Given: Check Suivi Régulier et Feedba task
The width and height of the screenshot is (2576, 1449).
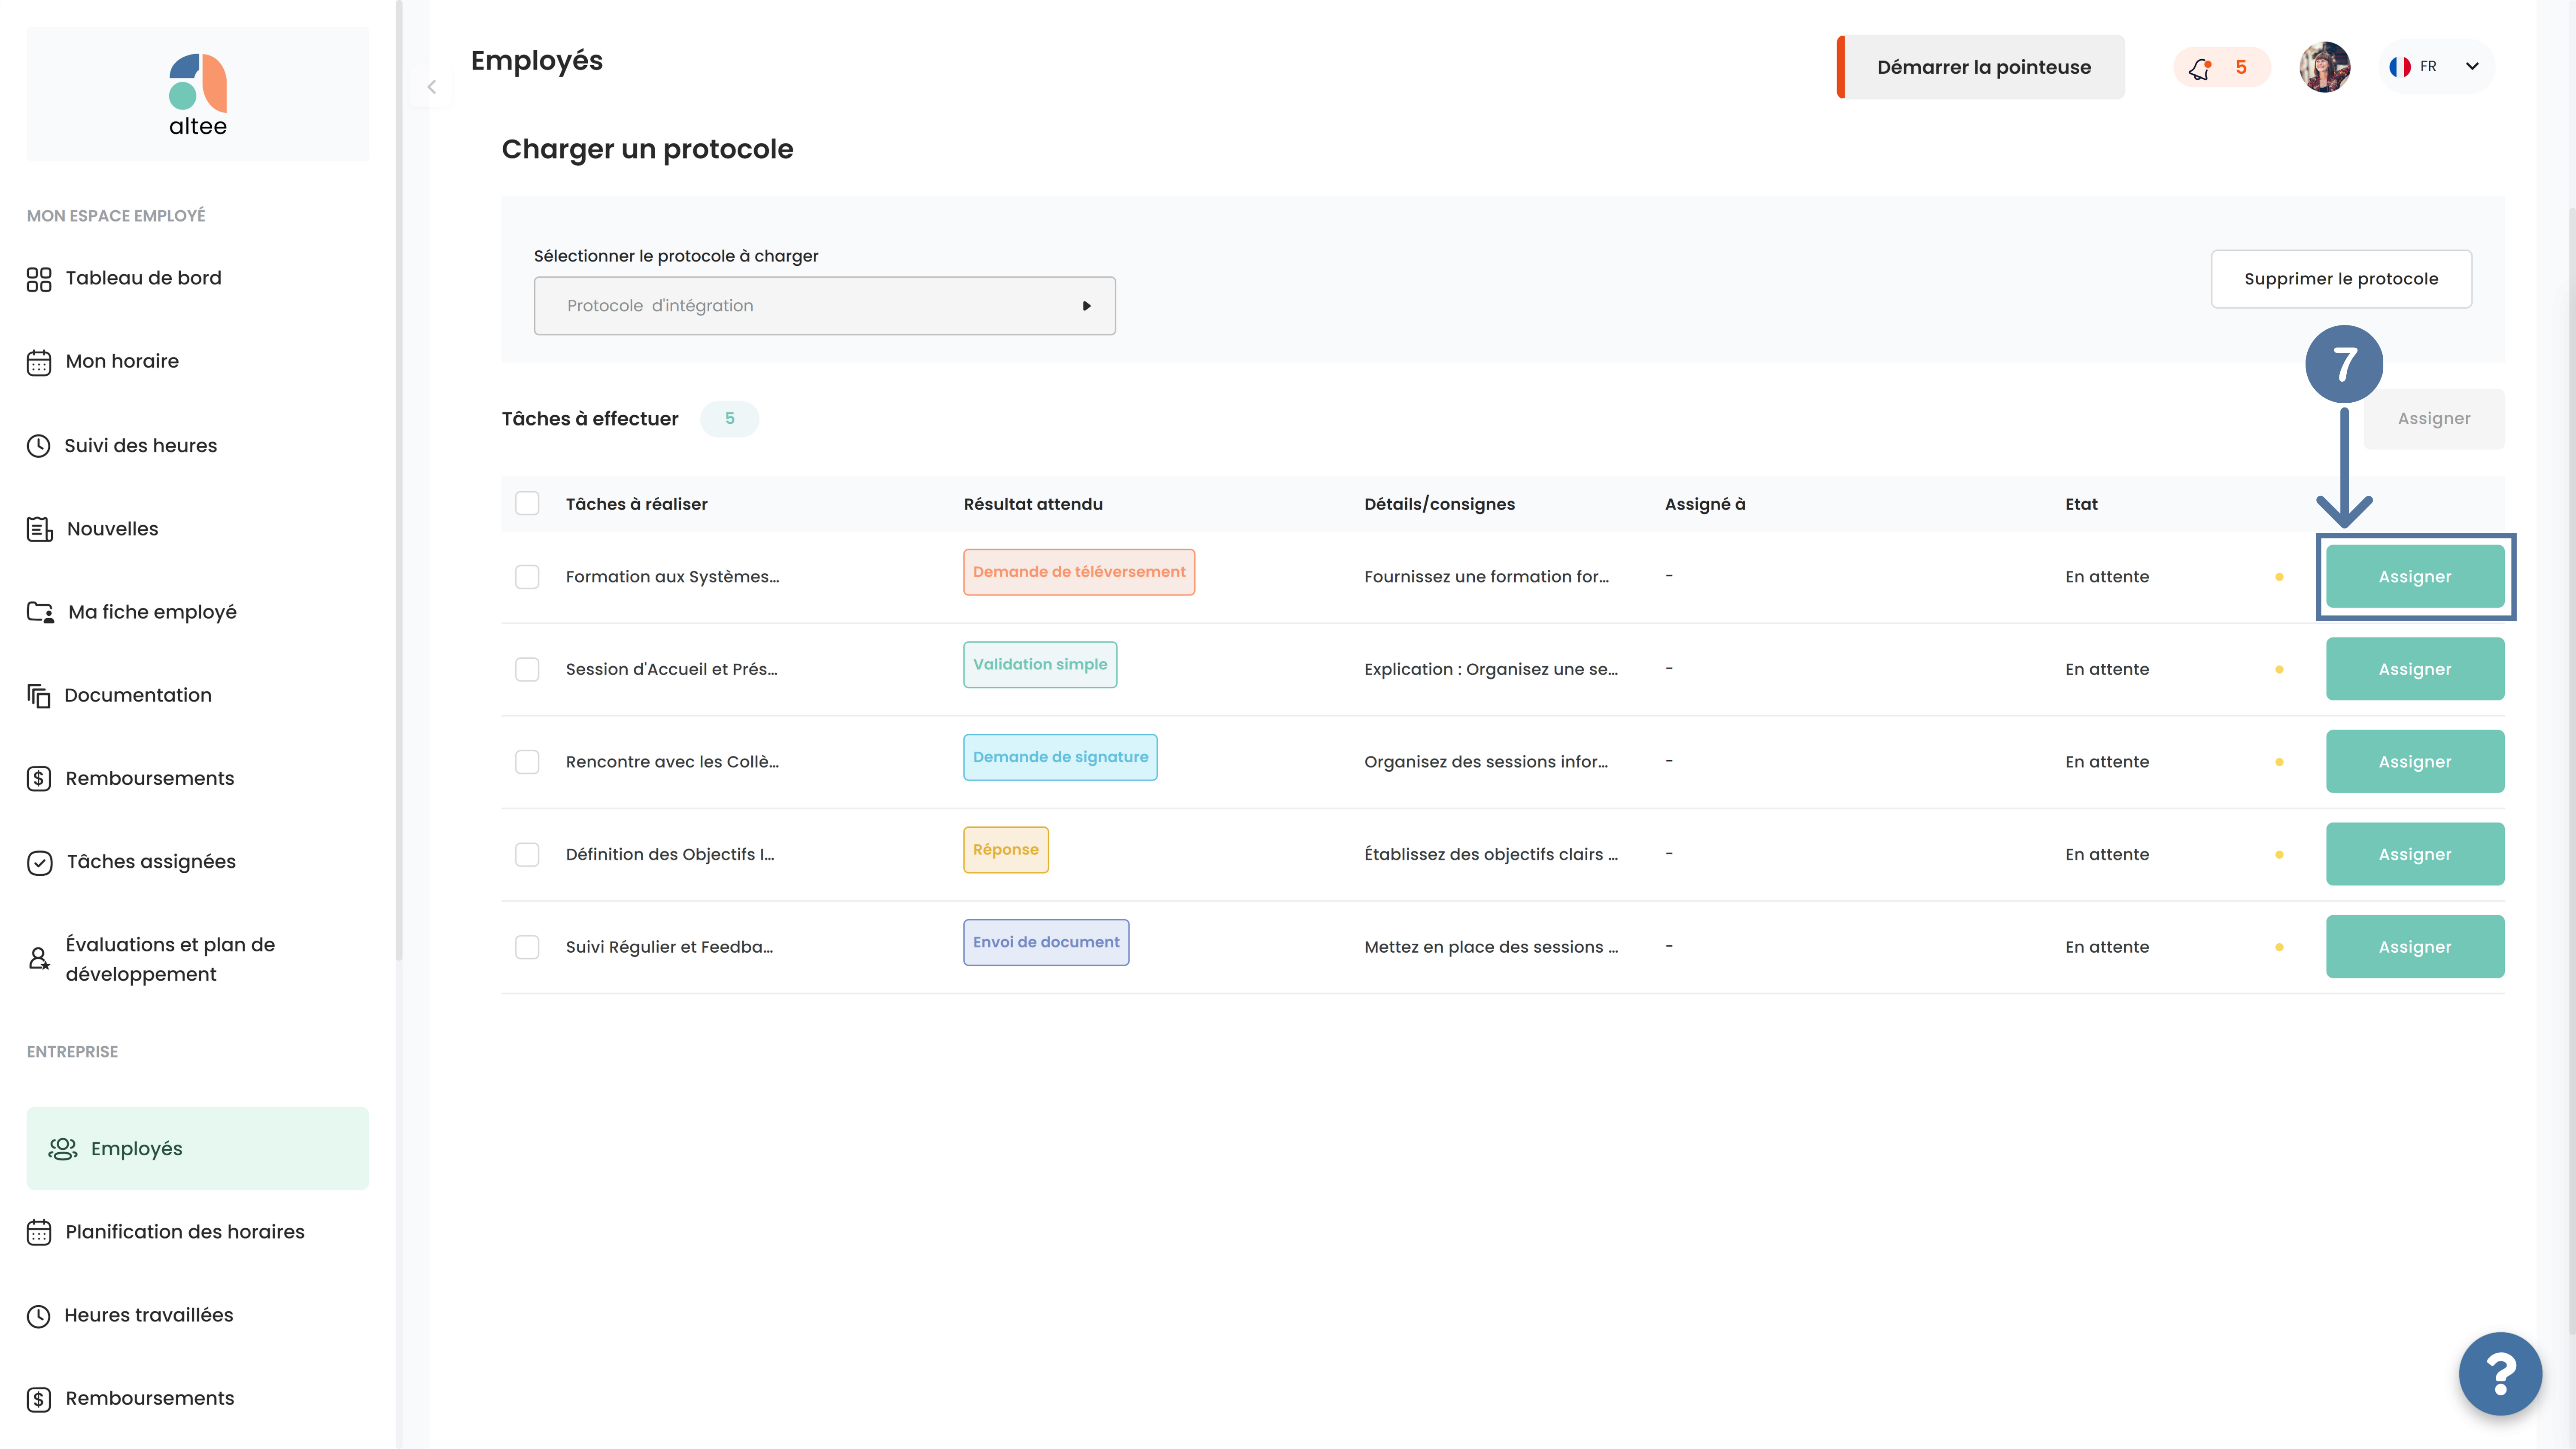Looking at the screenshot, I should [x=527, y=947].
